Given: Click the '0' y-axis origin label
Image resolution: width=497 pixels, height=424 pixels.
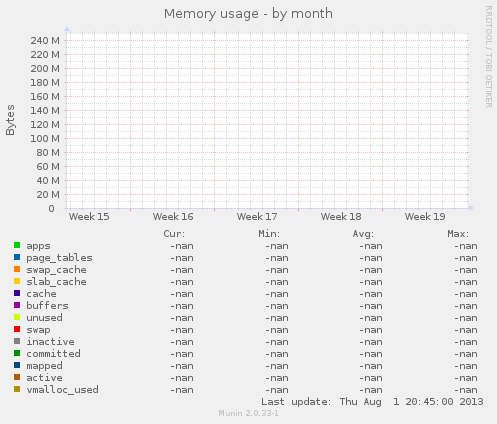Looking at the screenshot, I should pyautogui.click(x=51, y=209).
